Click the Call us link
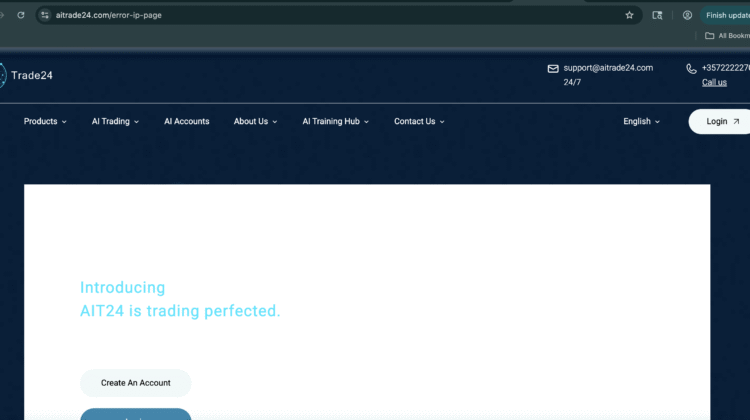This screenshot has width=750, height=420. point(714,82)
